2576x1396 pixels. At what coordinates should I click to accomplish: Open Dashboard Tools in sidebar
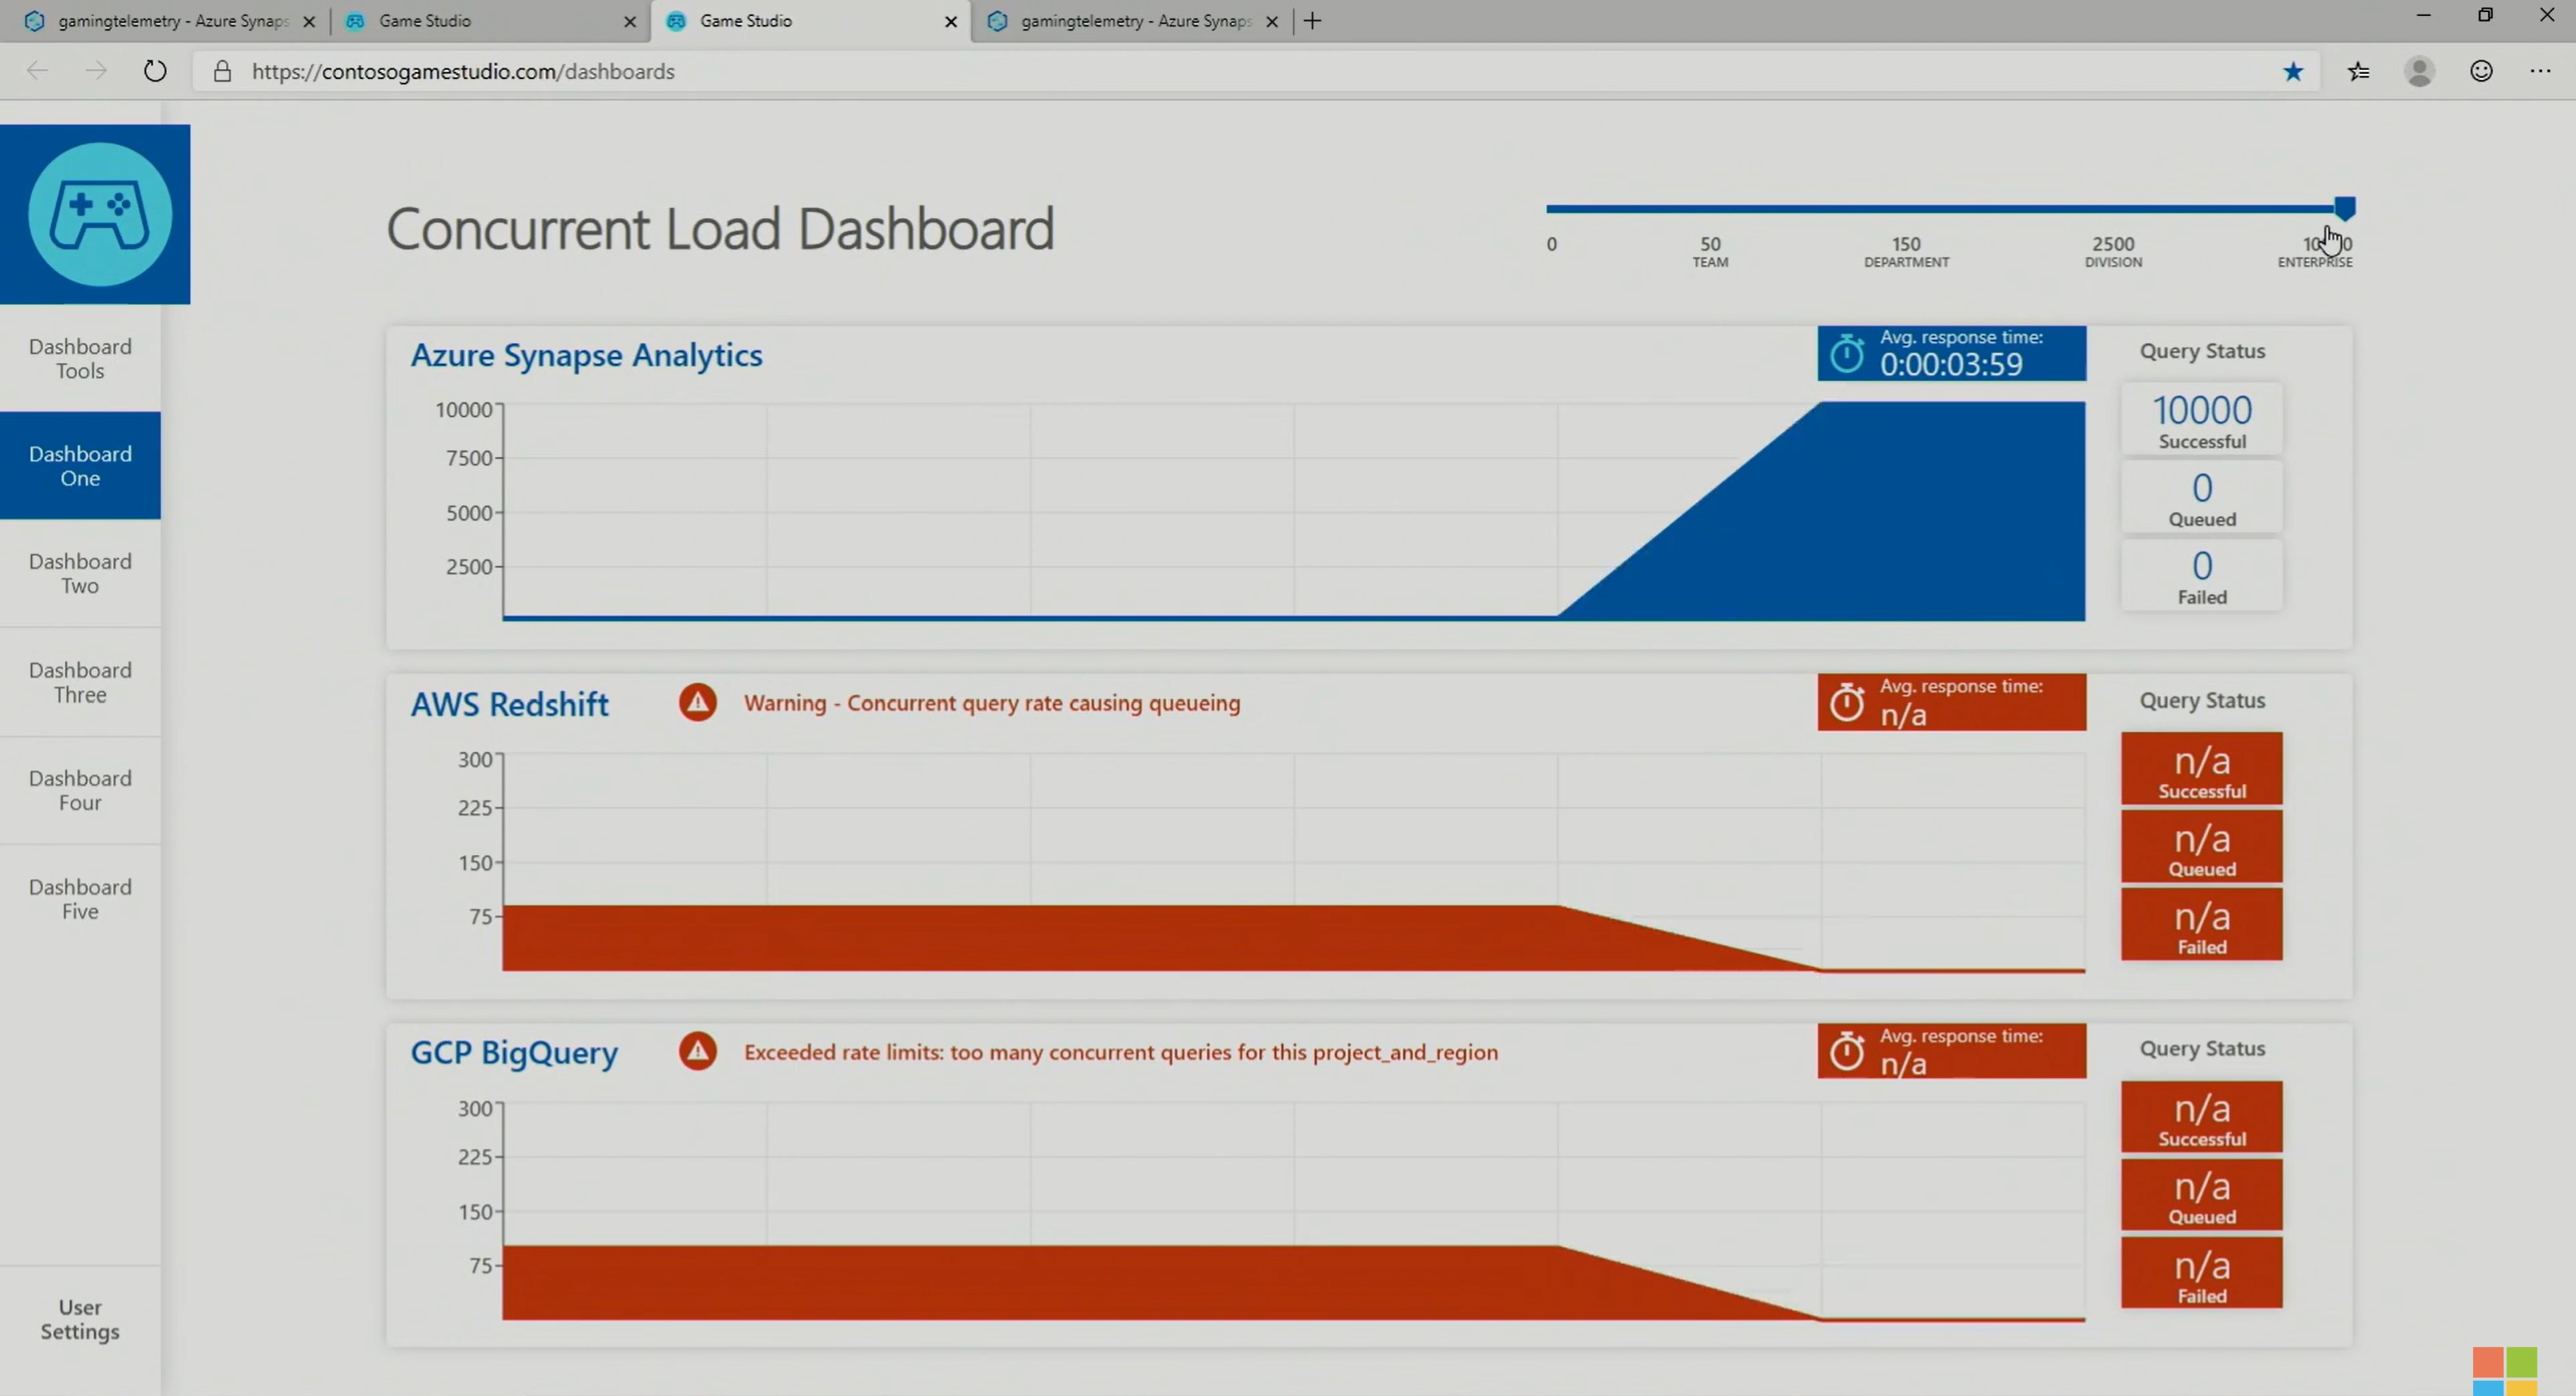tap(80, 358)
